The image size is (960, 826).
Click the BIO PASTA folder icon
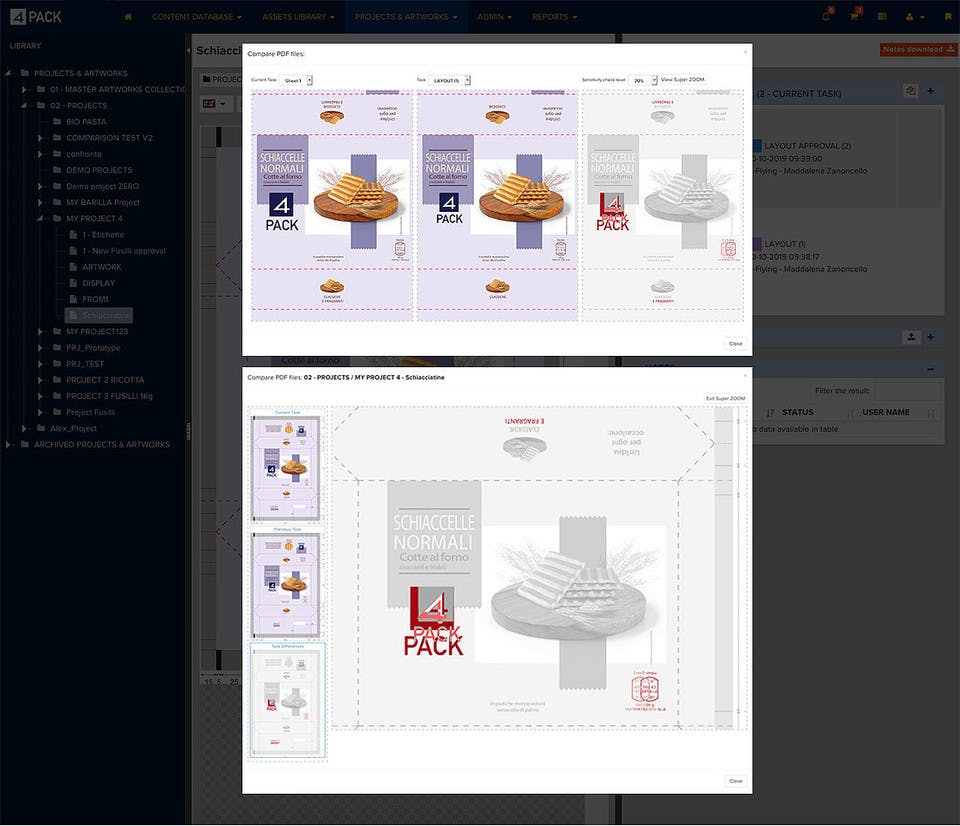point(58,121)
